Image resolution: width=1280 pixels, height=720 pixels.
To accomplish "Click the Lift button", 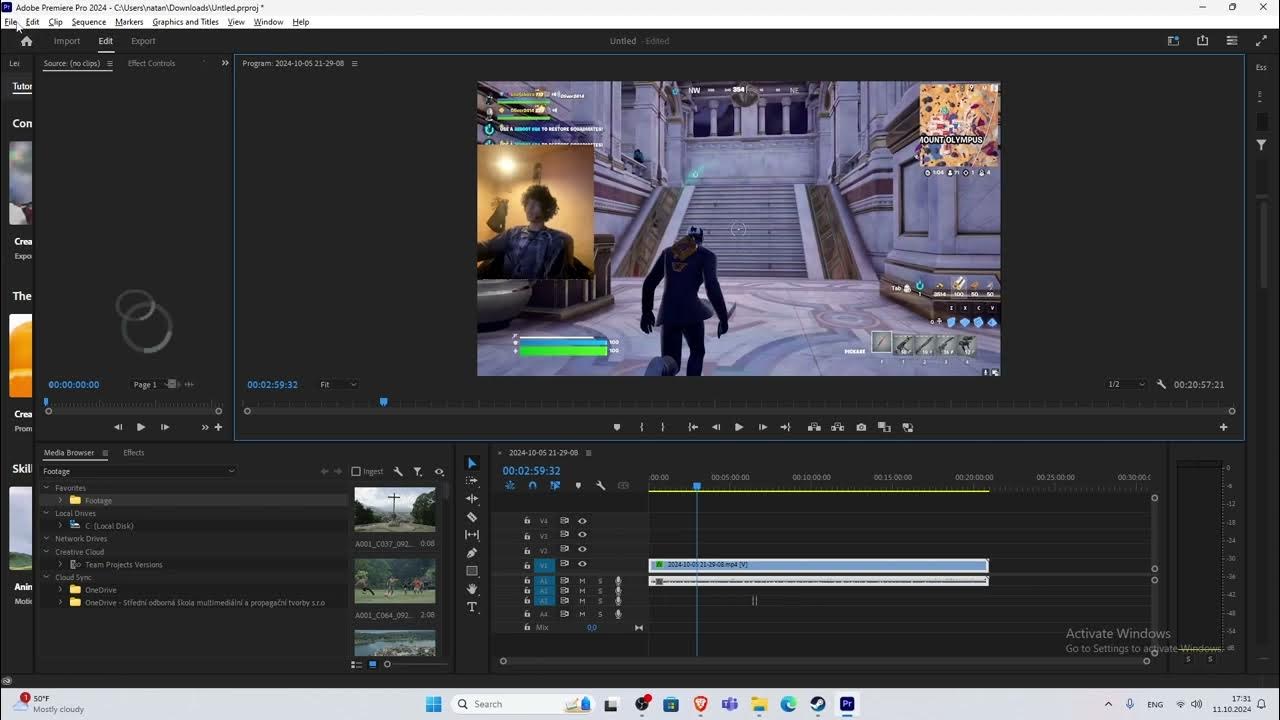I will pyautogui.click(x=814, y=427).
